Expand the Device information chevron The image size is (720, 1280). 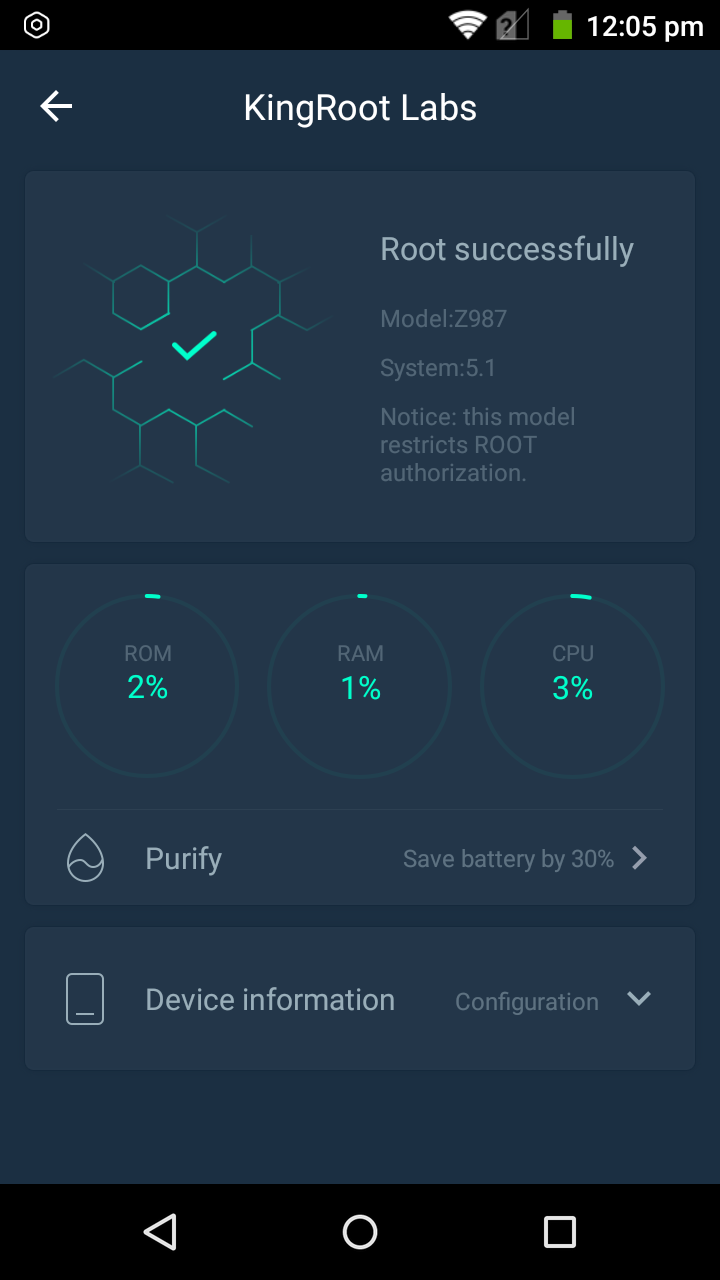coord(638,999)
